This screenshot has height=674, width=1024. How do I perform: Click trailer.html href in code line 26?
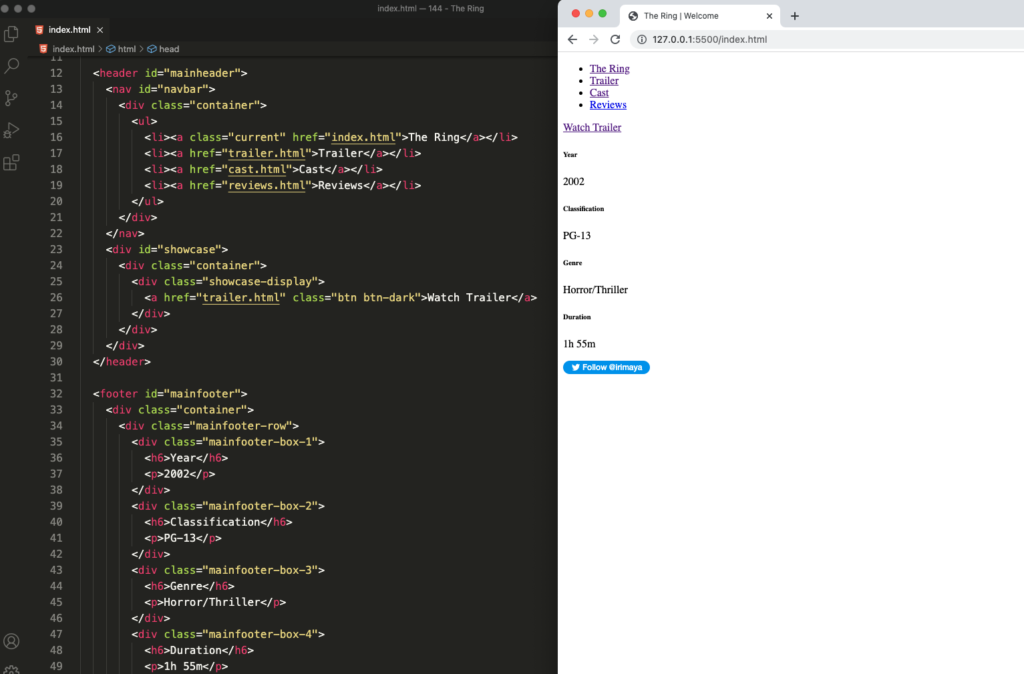(x=241, y=298)
